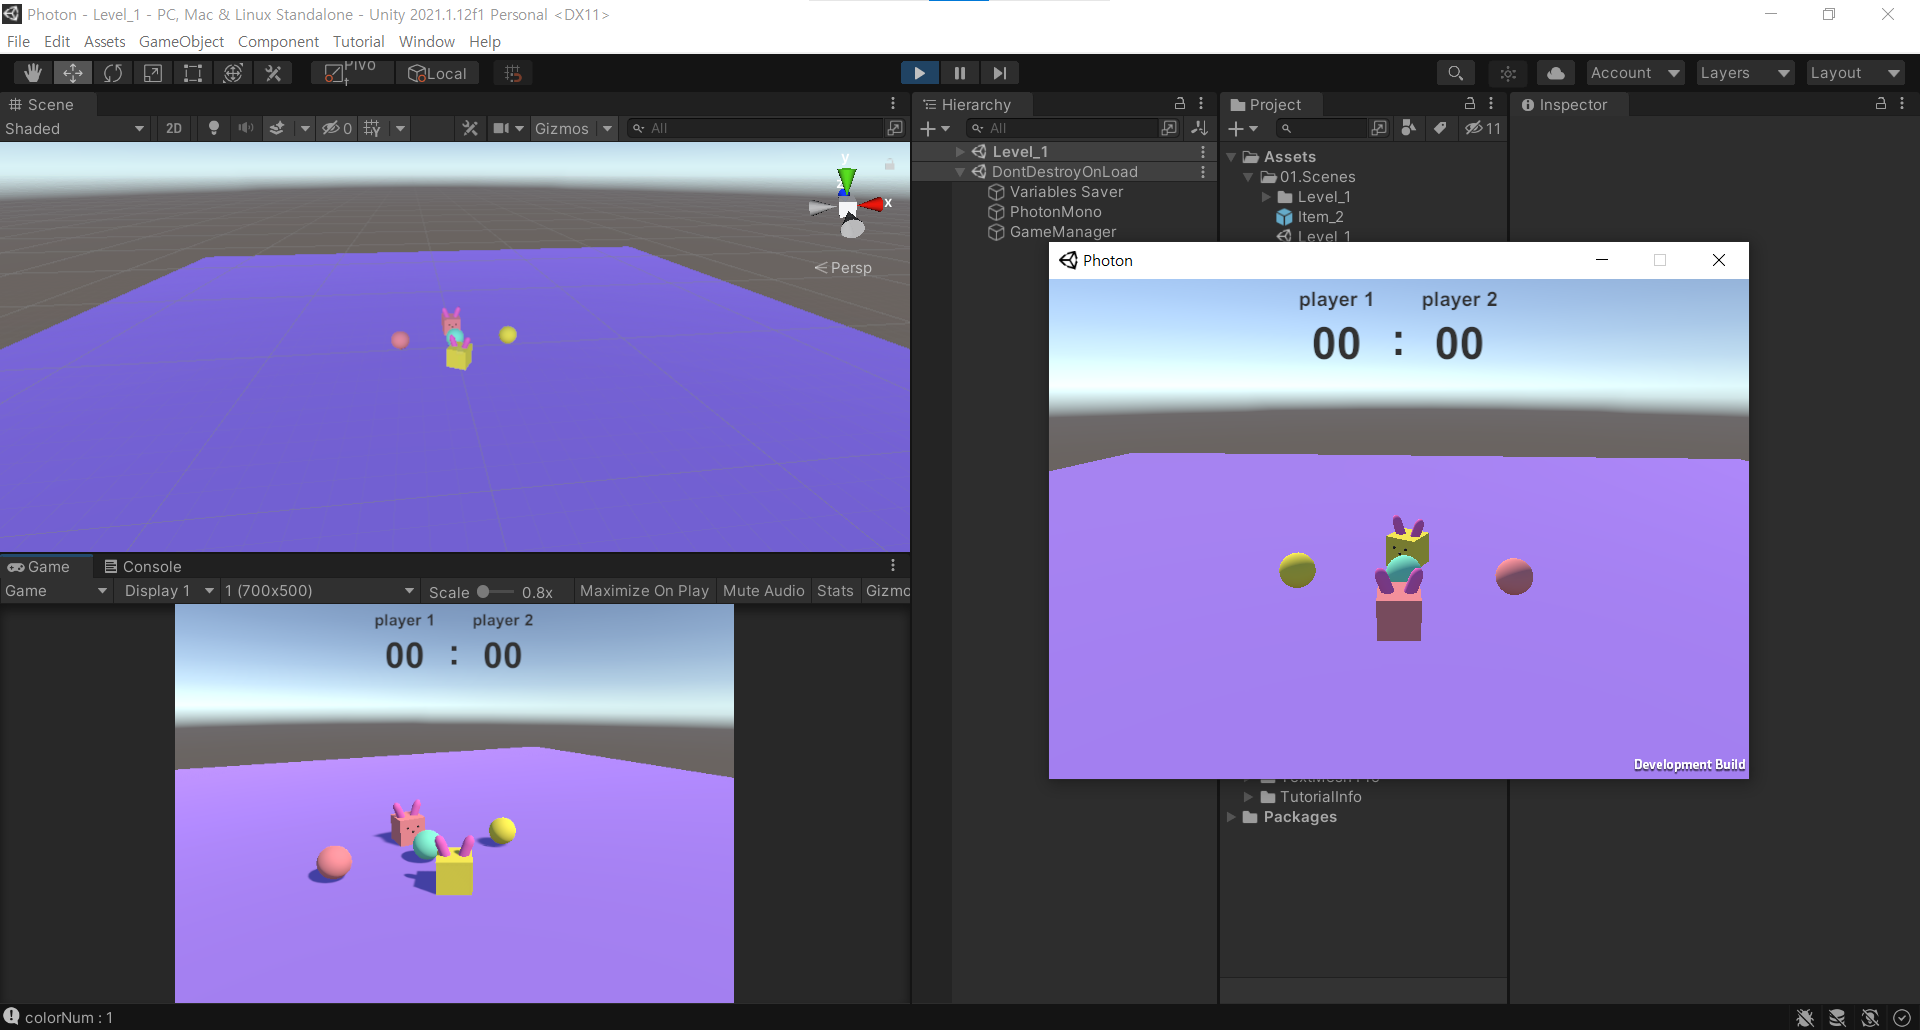
Task: Click the Step frame button
Action: (x=999, y=73)
